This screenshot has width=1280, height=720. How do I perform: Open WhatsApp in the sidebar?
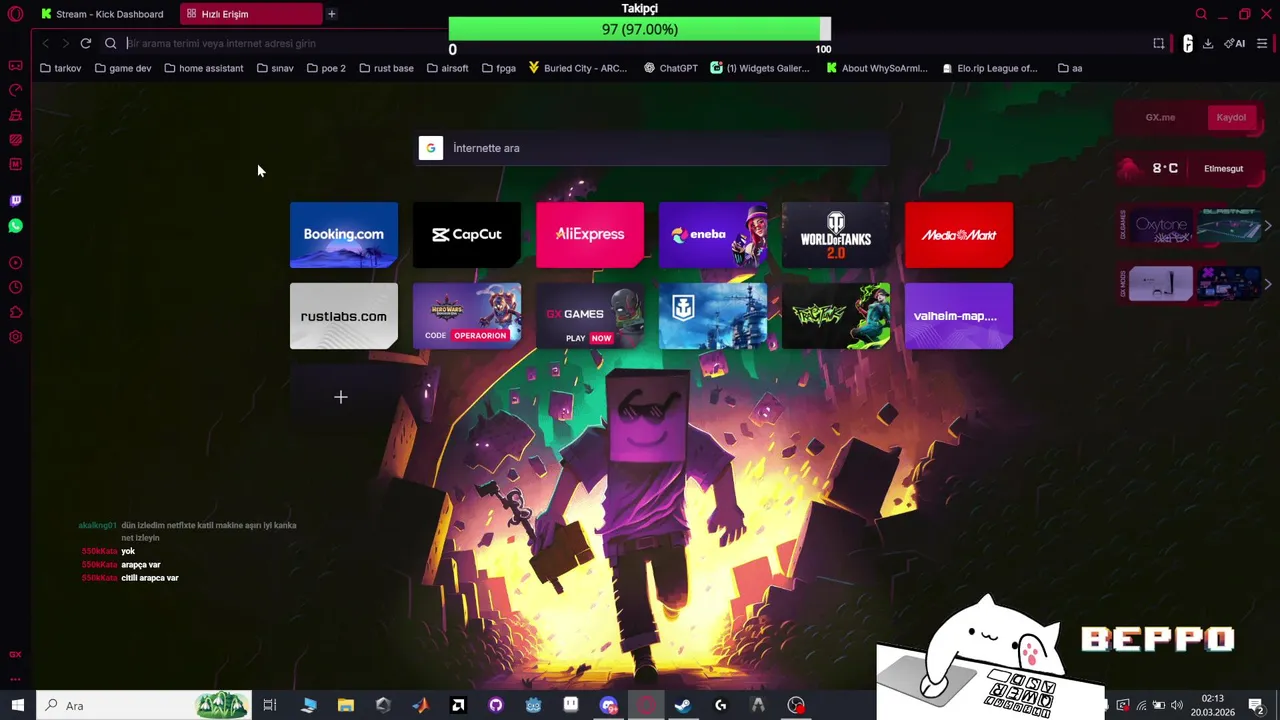pyautogui.click(x=15, y=226)
